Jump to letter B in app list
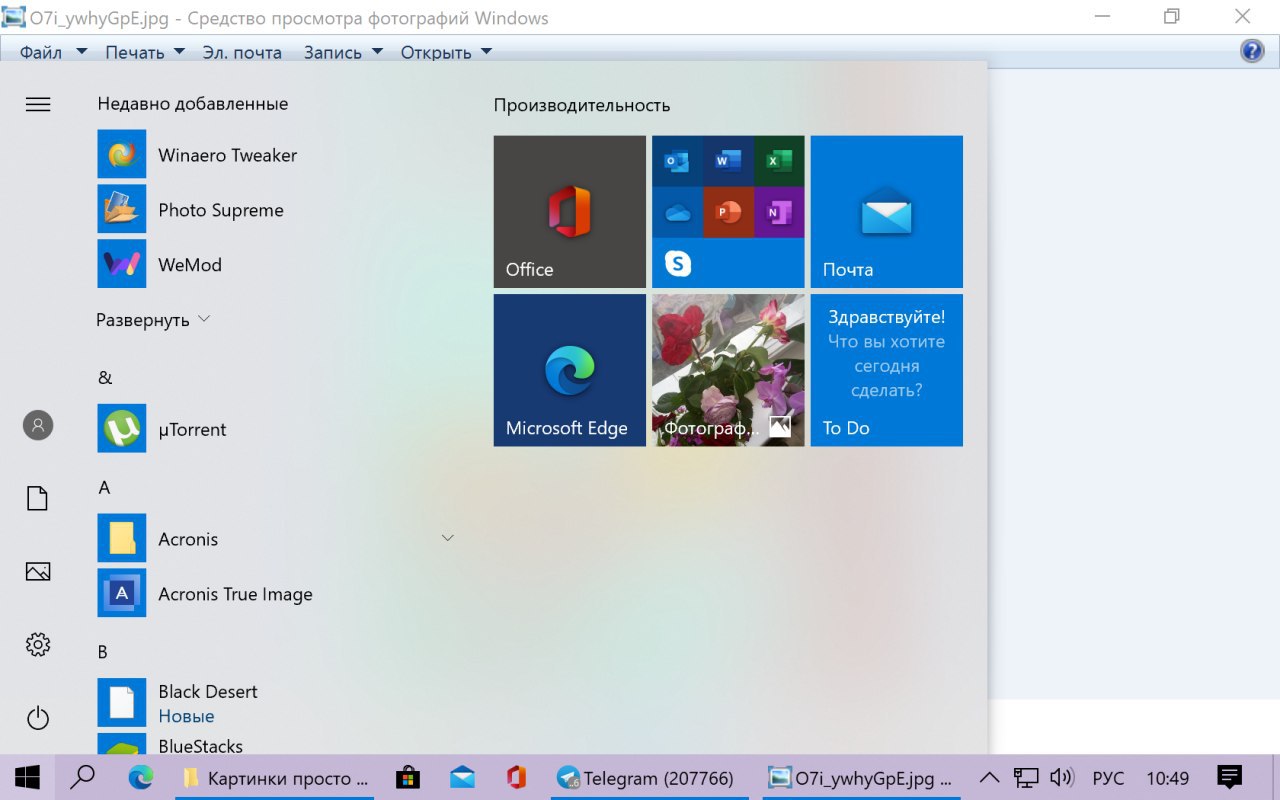Screen dimensions: 1280x800 (x=102, y=652)
